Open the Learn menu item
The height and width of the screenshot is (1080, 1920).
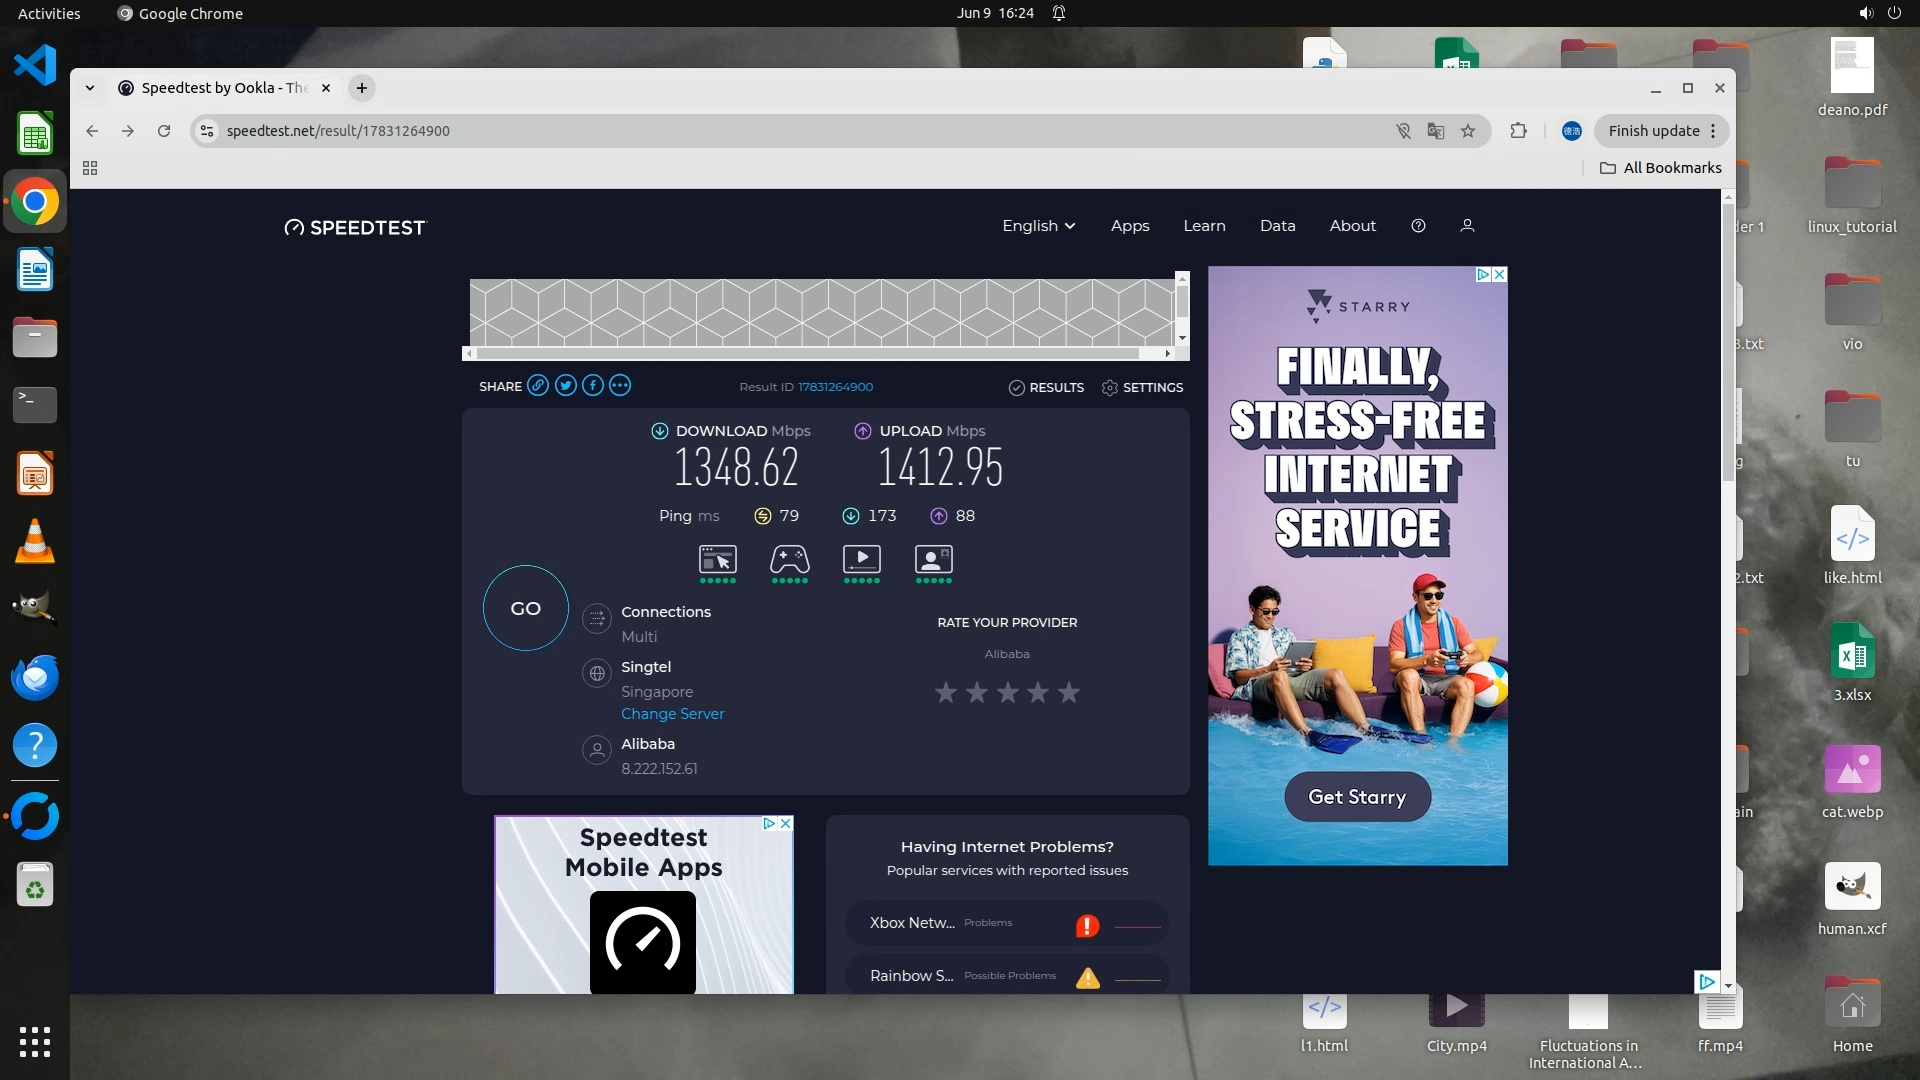coord(1204,226)
